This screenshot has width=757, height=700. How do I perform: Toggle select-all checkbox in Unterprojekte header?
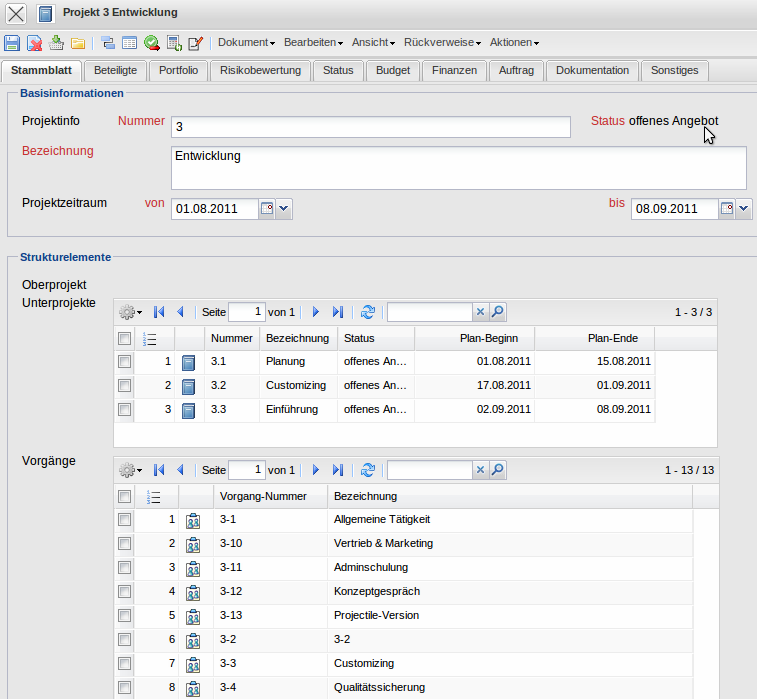point(125,338)
